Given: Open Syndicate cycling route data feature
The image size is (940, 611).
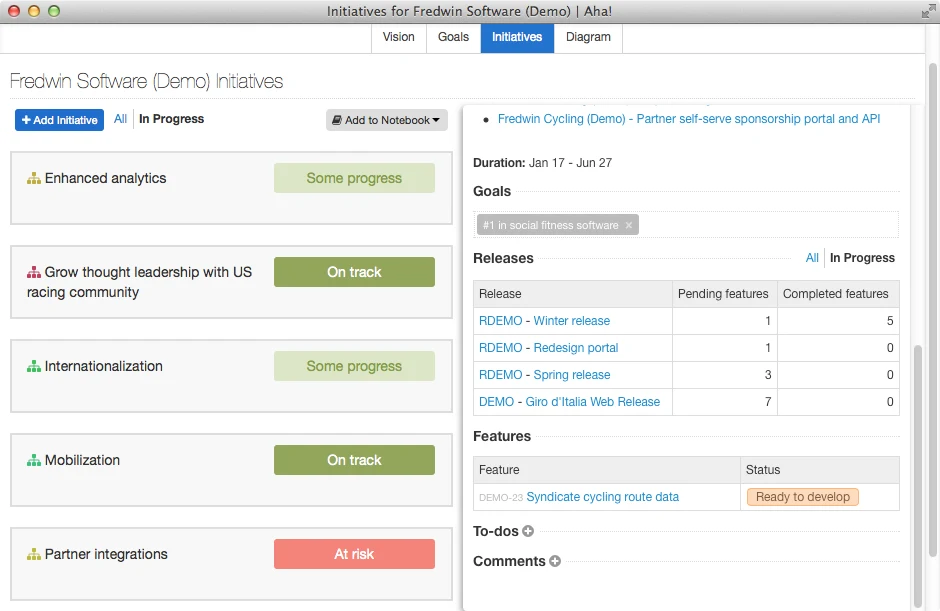Looking at the screenshot, I should tap(602, 497).
